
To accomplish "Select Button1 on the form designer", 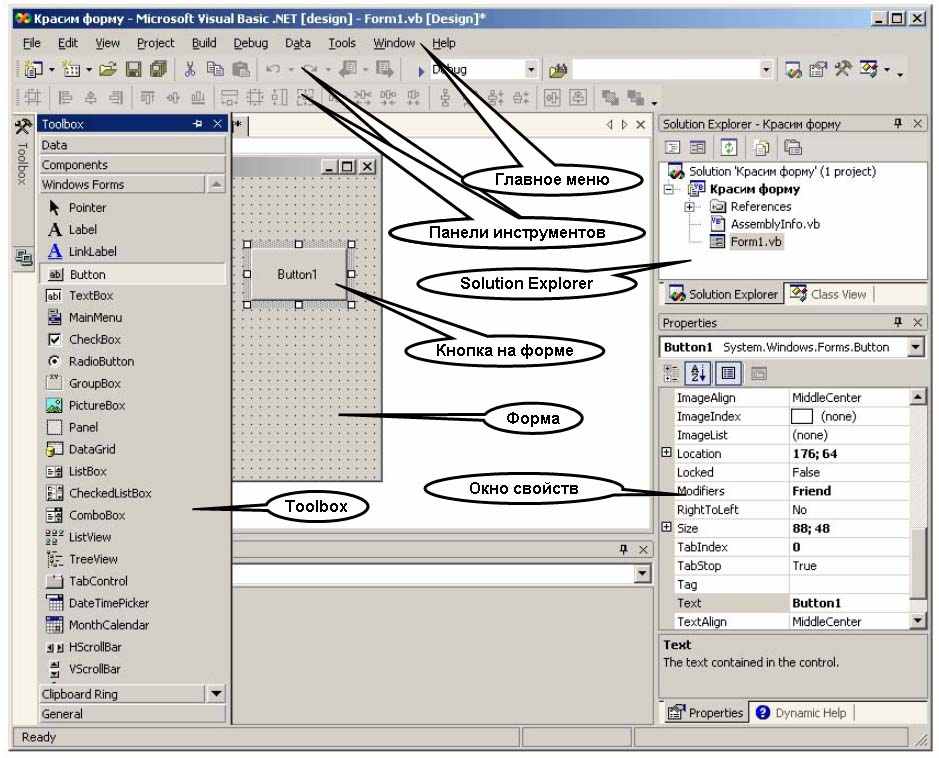I will point(298,274).
